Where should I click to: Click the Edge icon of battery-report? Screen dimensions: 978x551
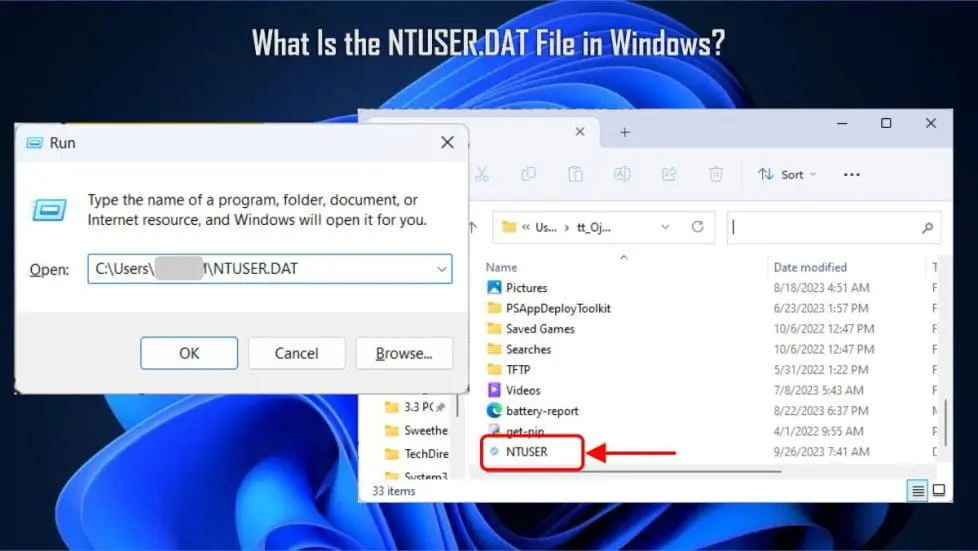pyautogui.click(x=494, y=411)
